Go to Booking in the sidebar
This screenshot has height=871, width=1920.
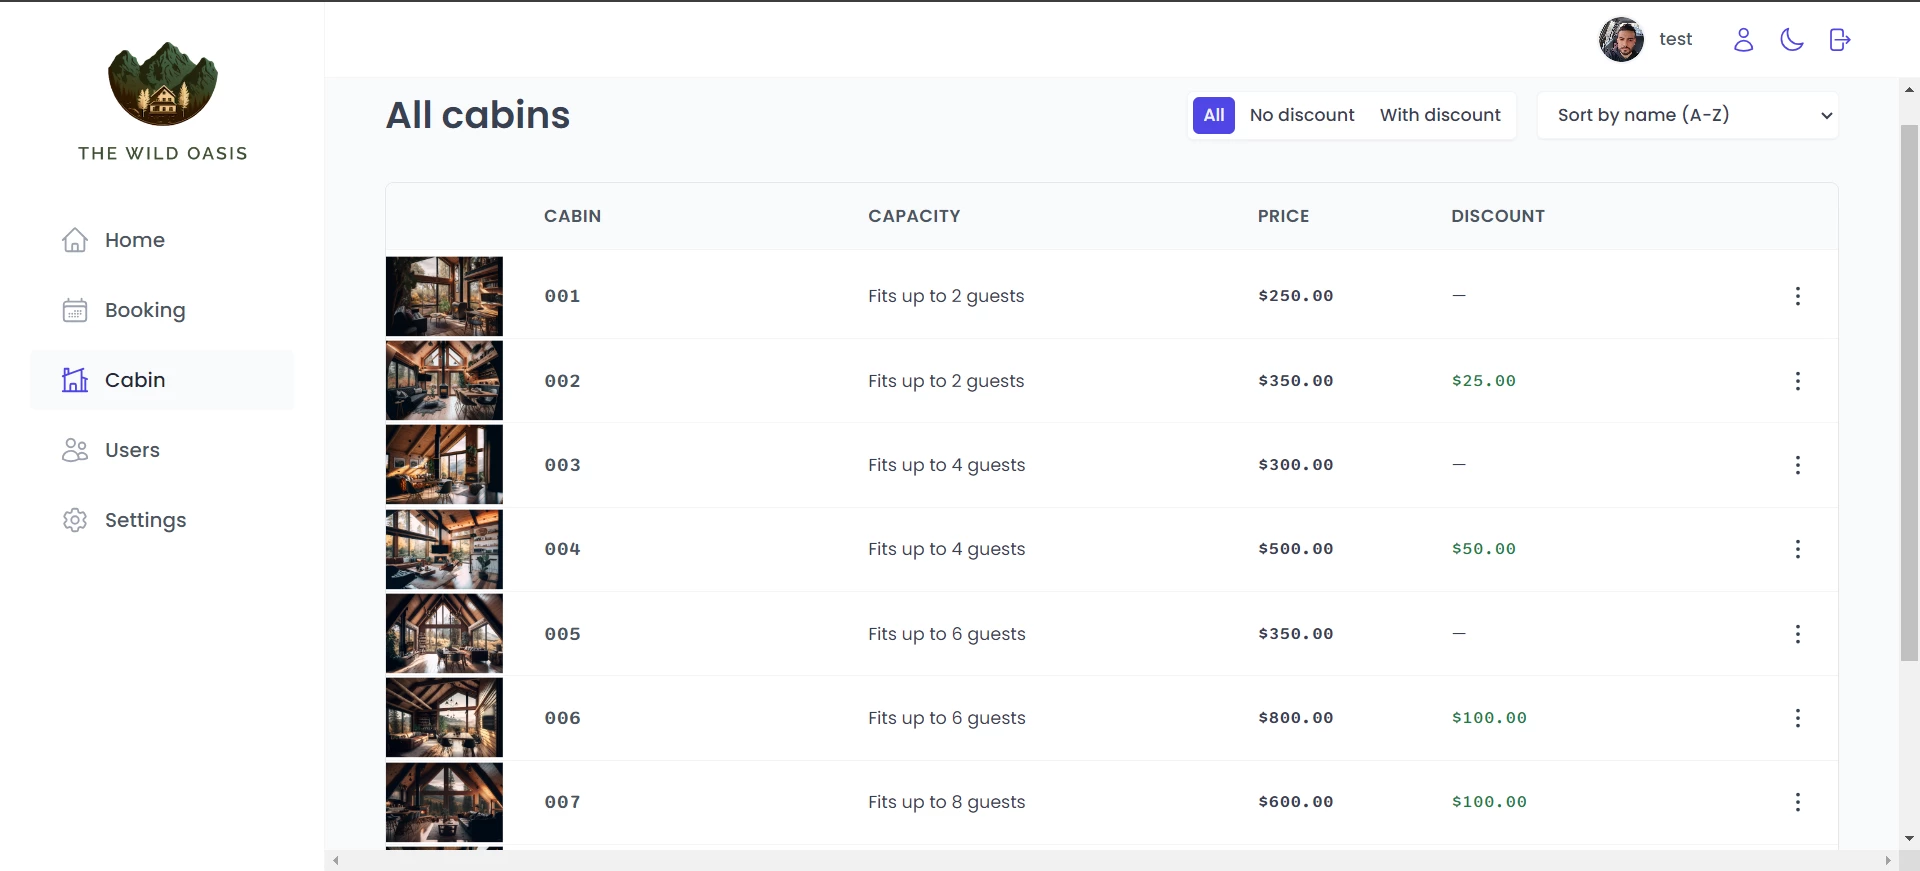pos(144,310)
